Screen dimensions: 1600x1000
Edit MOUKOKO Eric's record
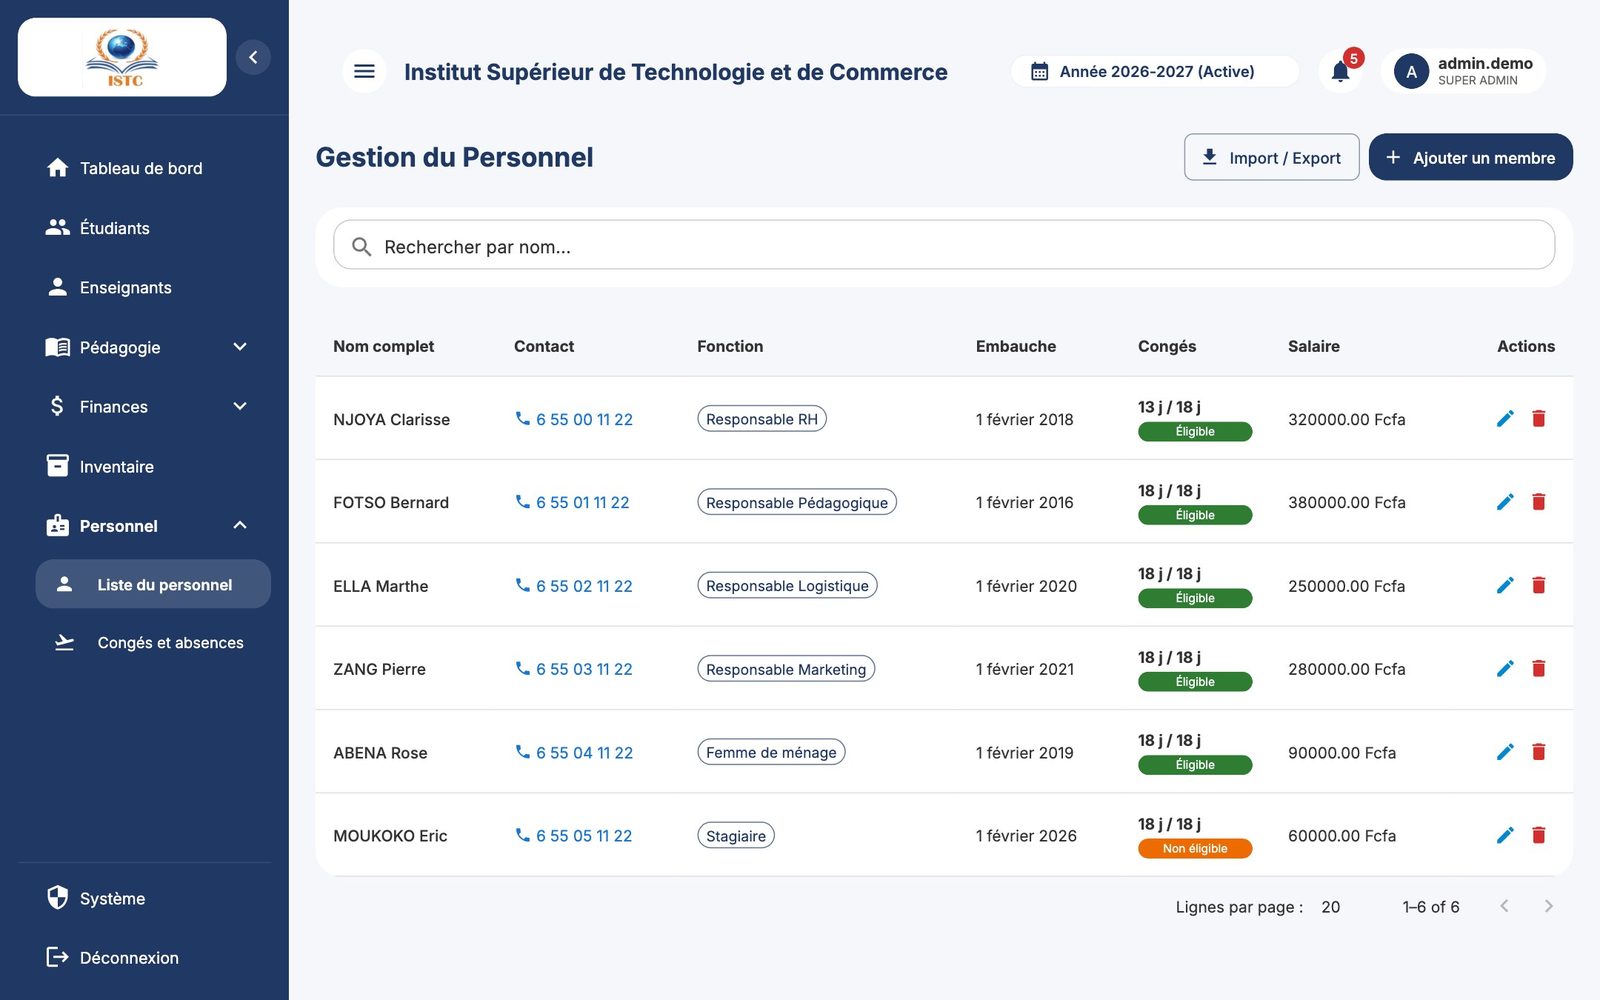coord(1505,835)
